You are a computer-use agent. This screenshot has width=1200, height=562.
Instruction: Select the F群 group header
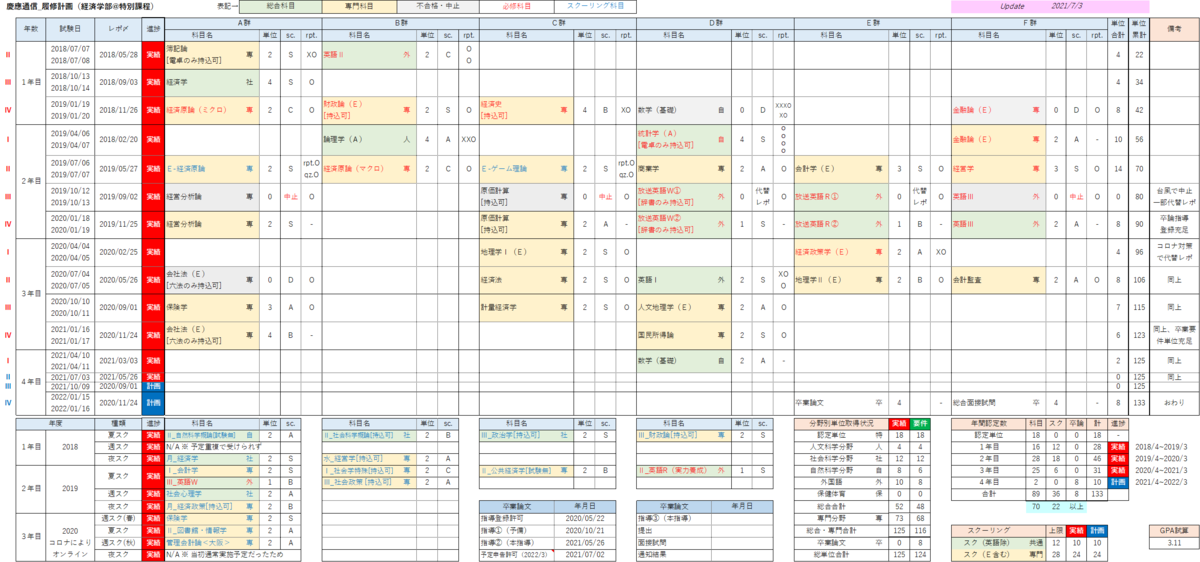pyautogui.click(x=1028, y=21)
